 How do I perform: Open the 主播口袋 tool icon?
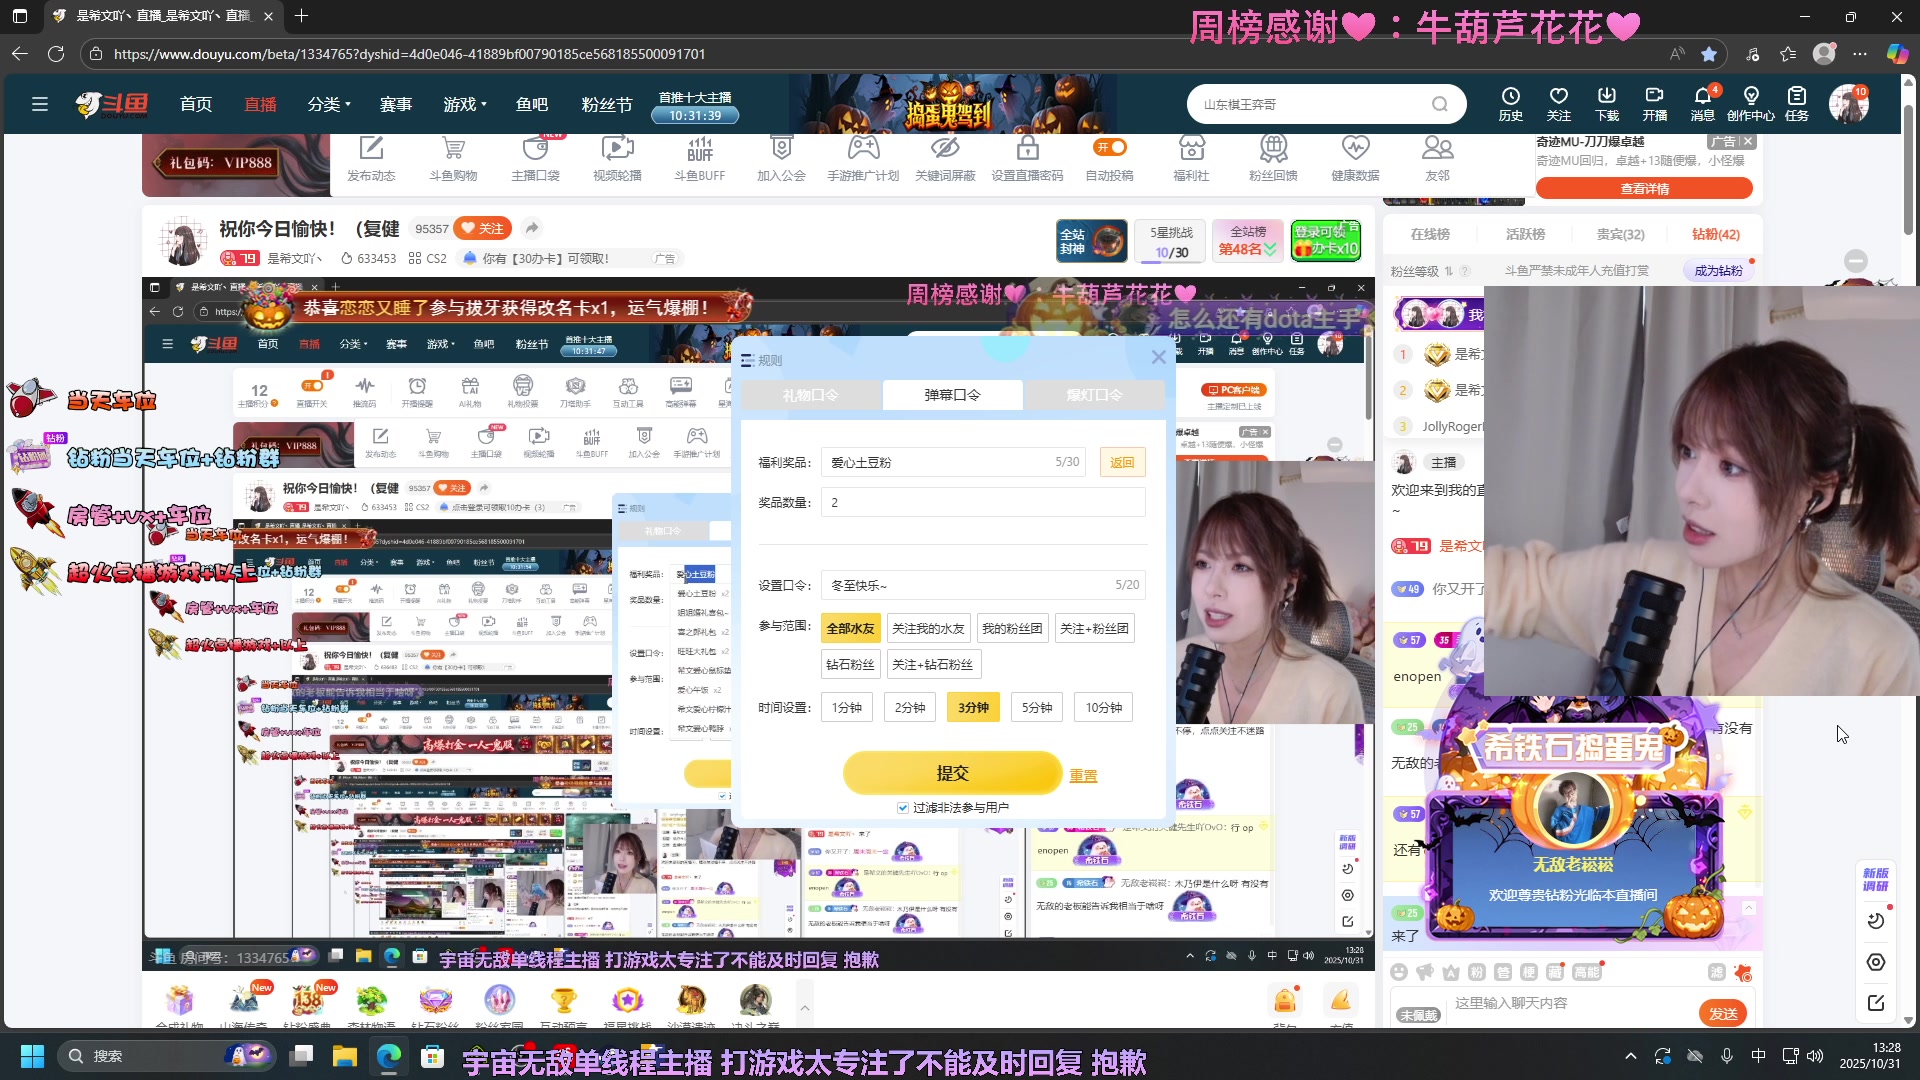535,158
